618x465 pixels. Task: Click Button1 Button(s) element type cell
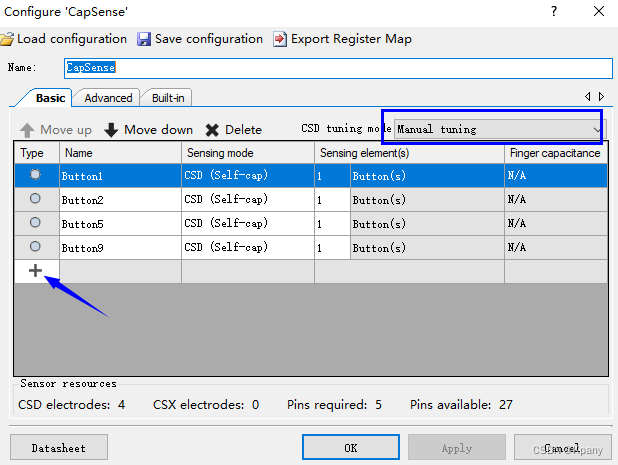427,175
